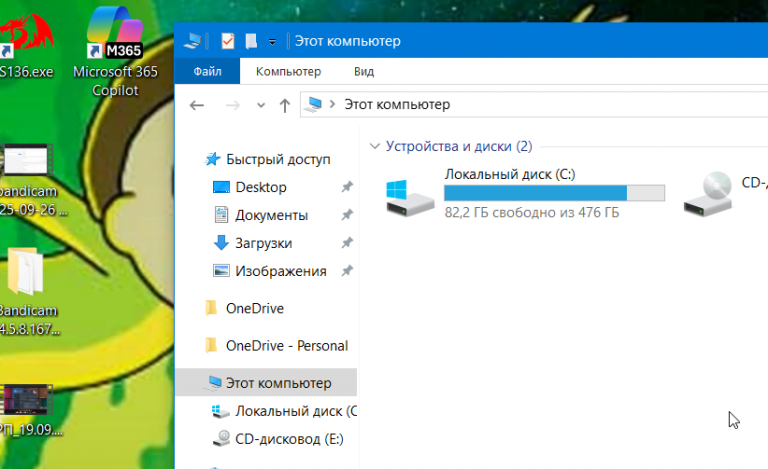Open Загрузки in quick access
Screen dimensions: 768x469
[x=266, y=243]
